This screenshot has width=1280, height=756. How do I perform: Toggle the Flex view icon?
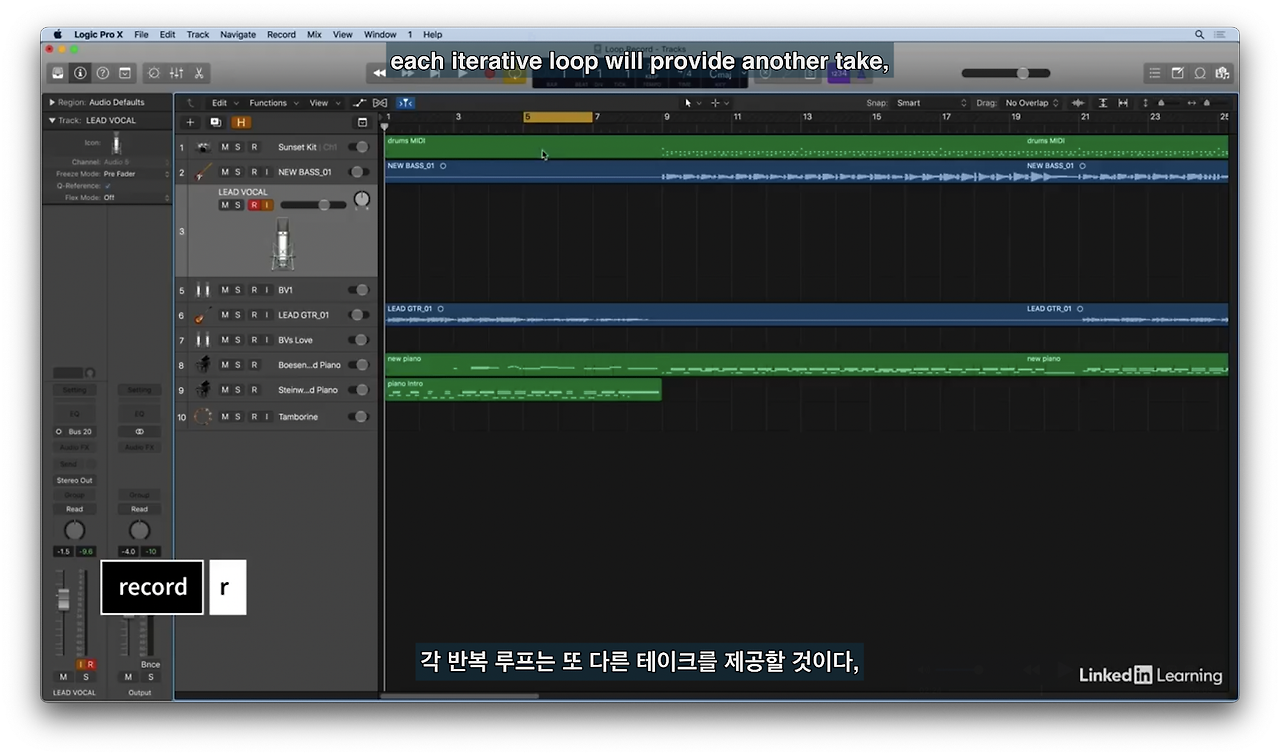380,103
